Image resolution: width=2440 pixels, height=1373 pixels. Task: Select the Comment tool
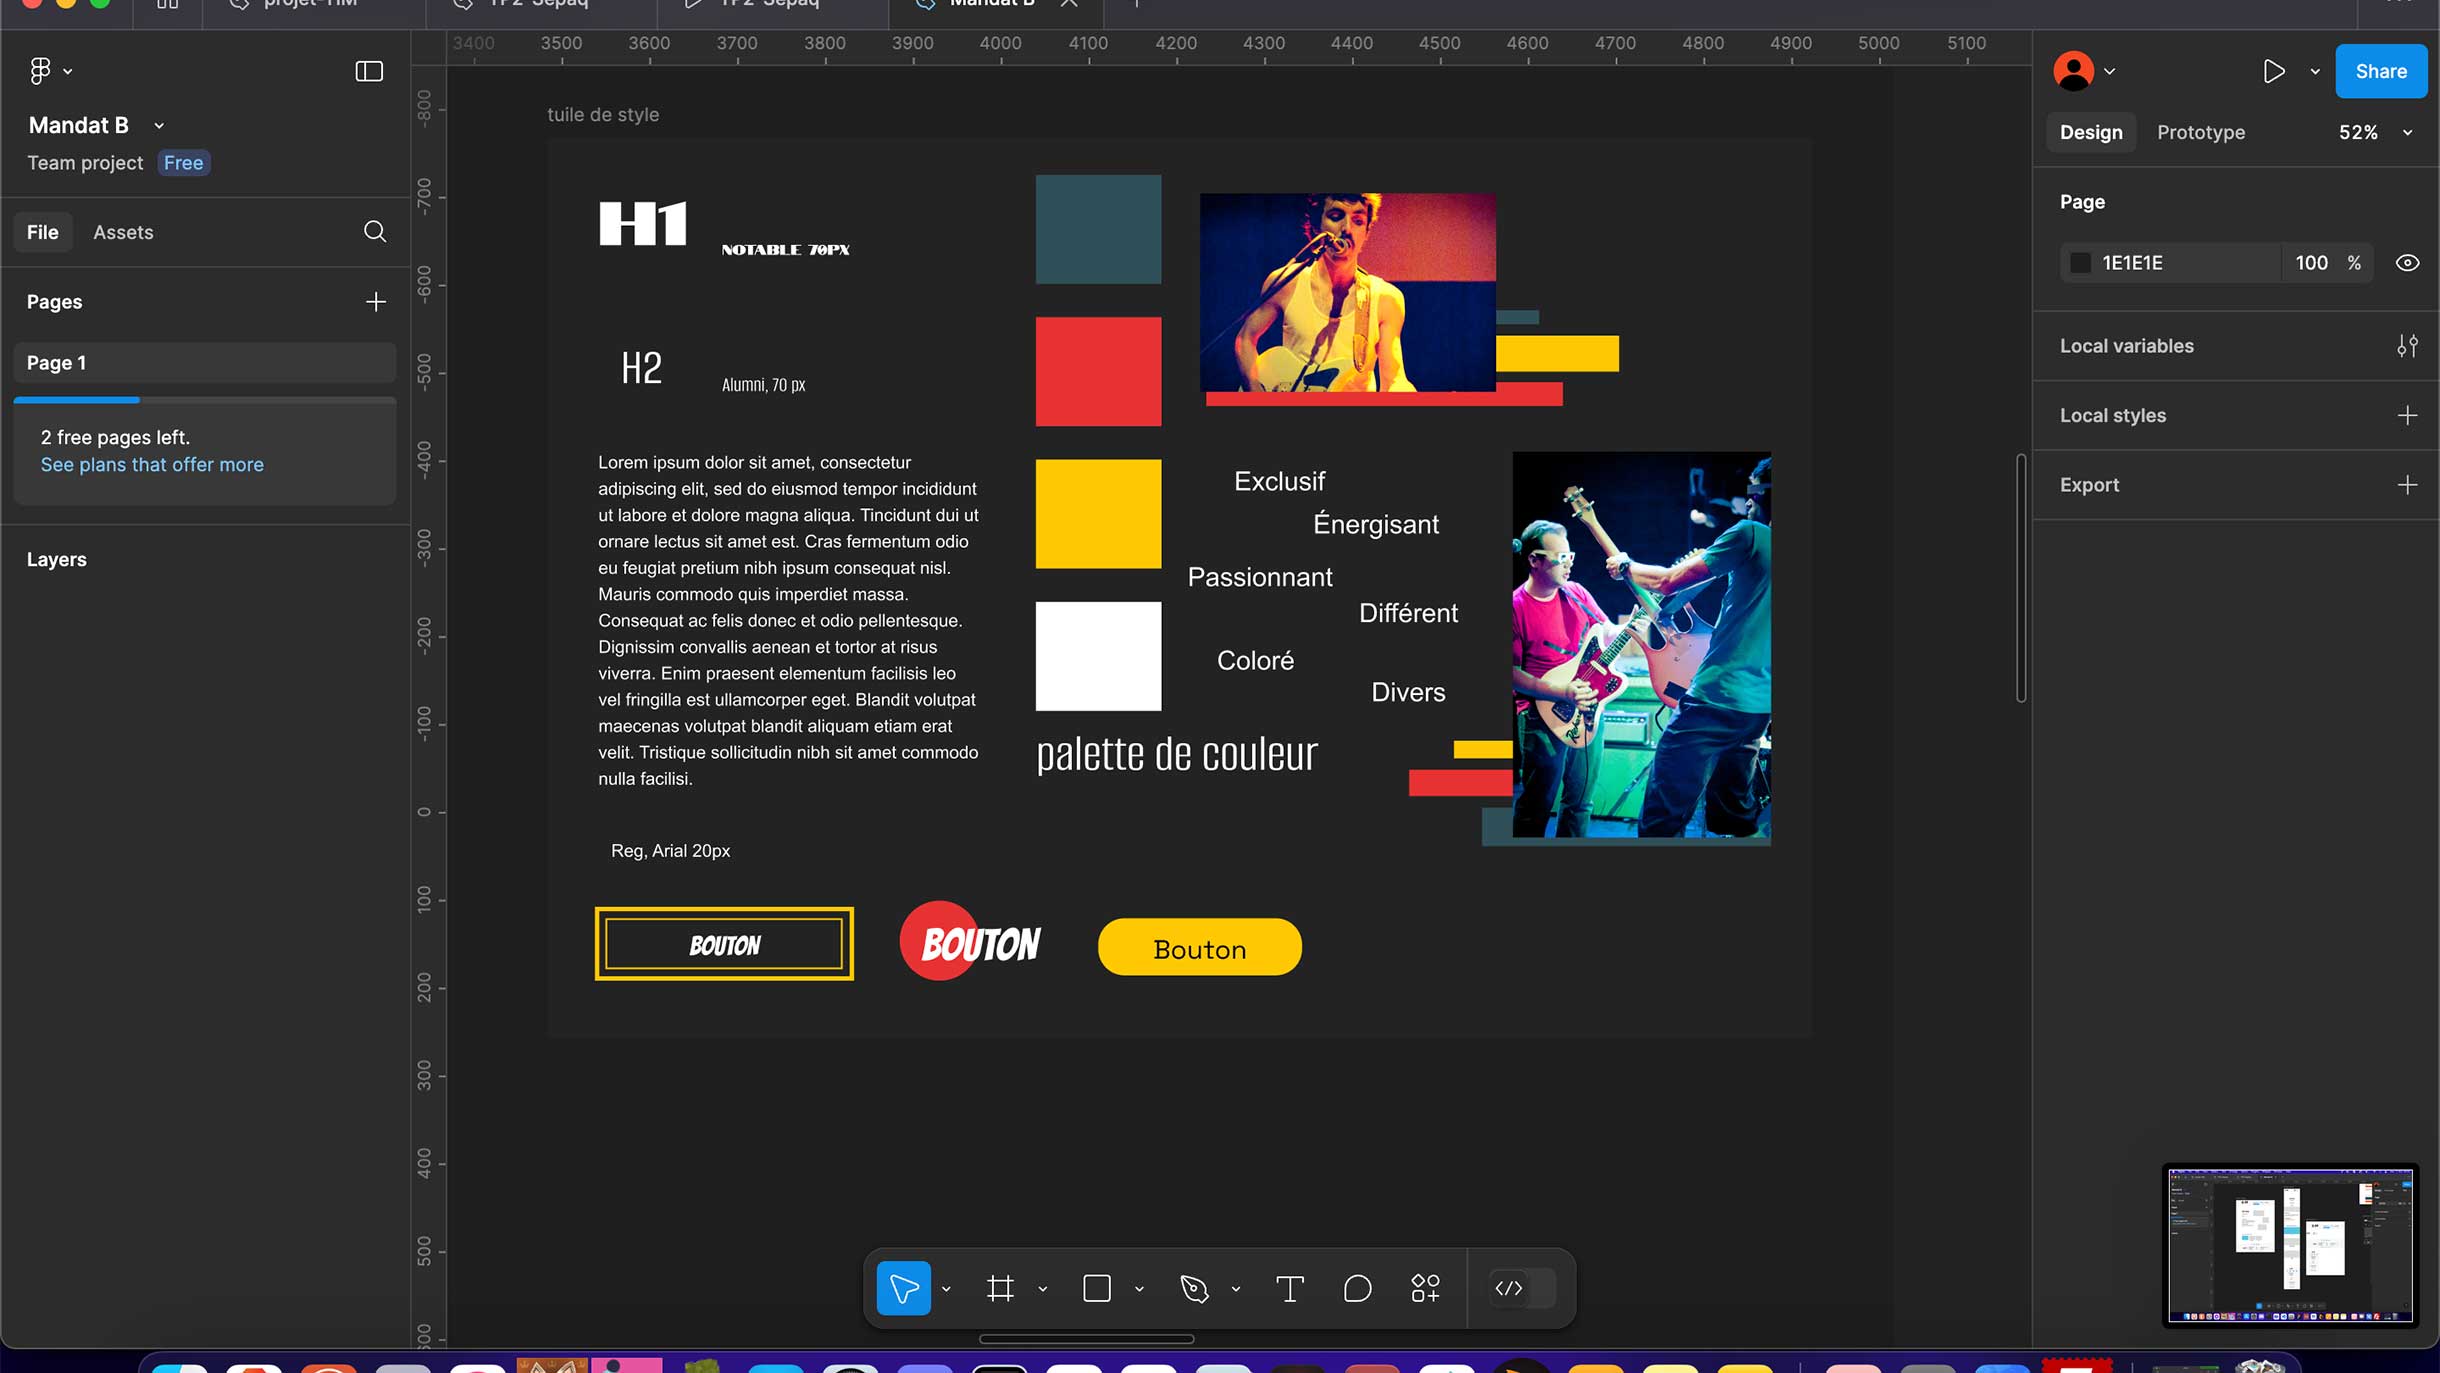tap(1357, 1288)
